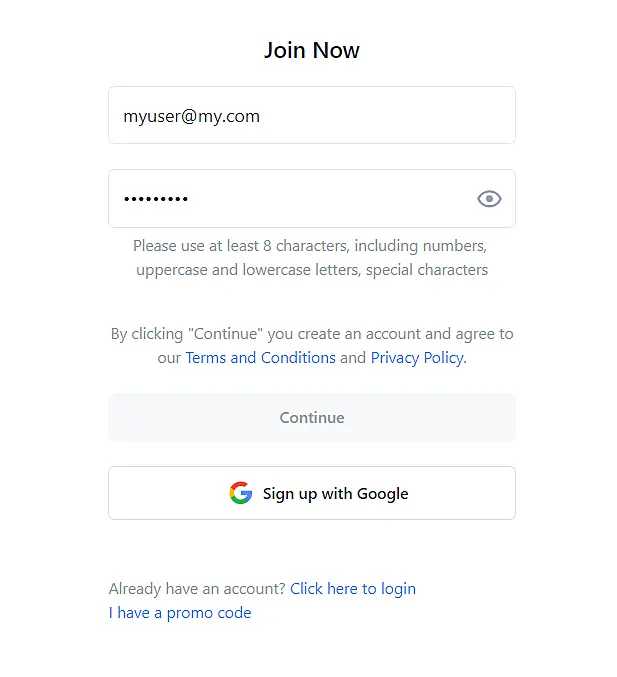Select "I have a promo code"
This screenshot has width=617, height=677.
point(180,613)
